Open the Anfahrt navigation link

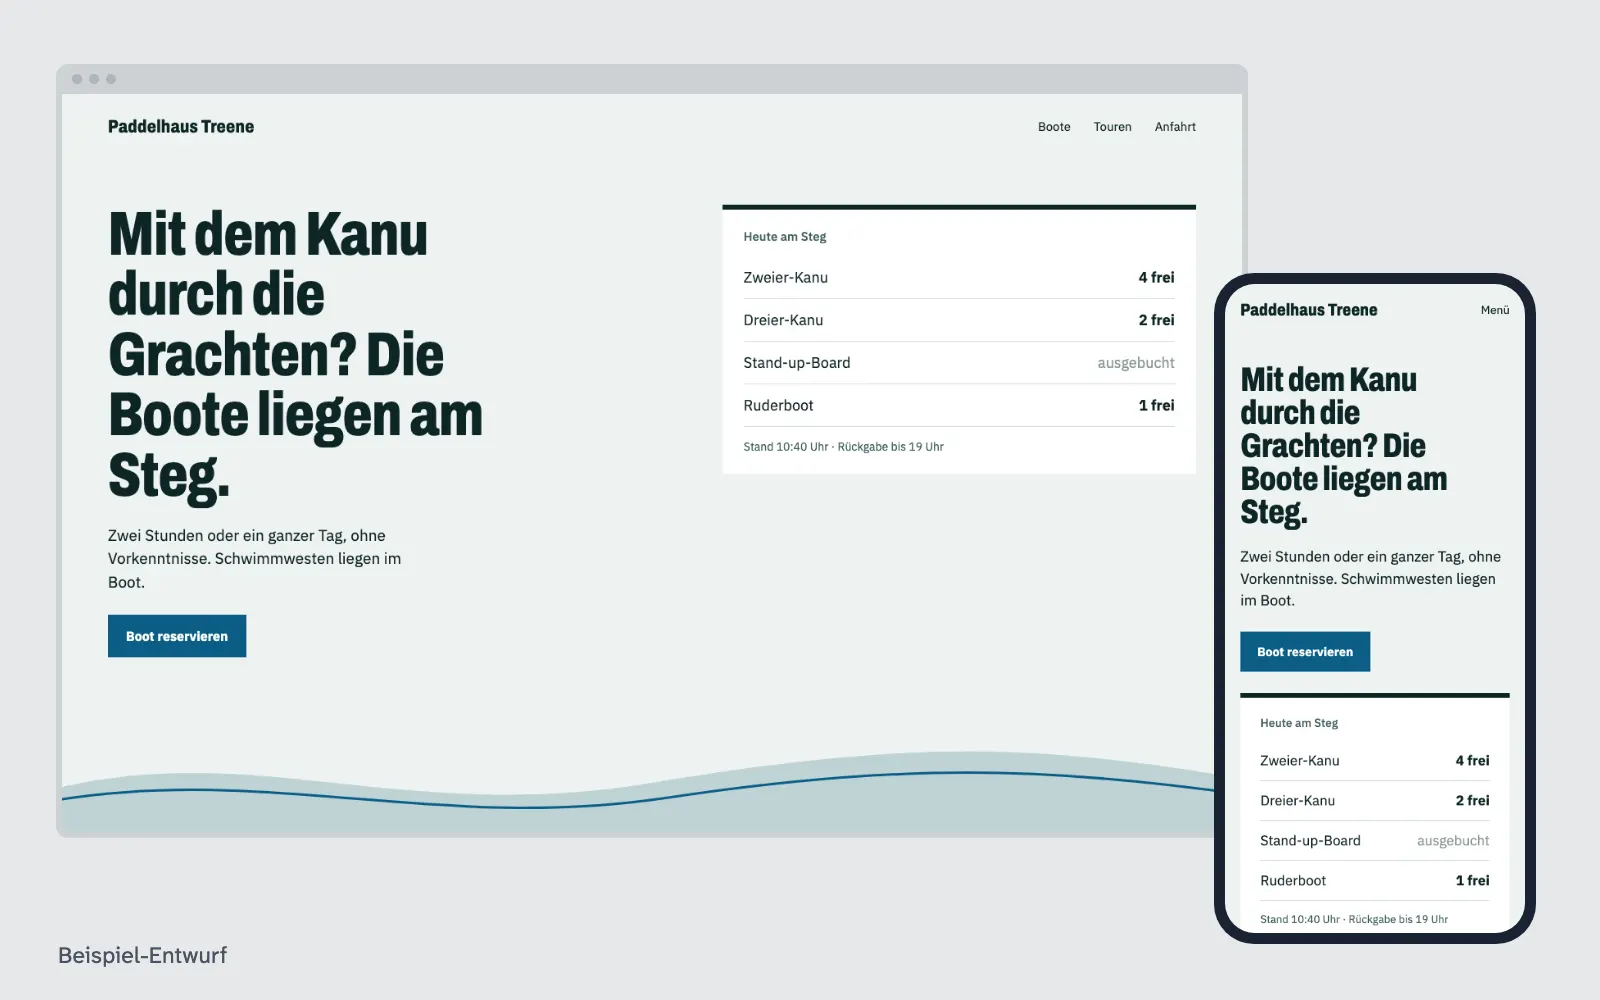point(1175,127)
